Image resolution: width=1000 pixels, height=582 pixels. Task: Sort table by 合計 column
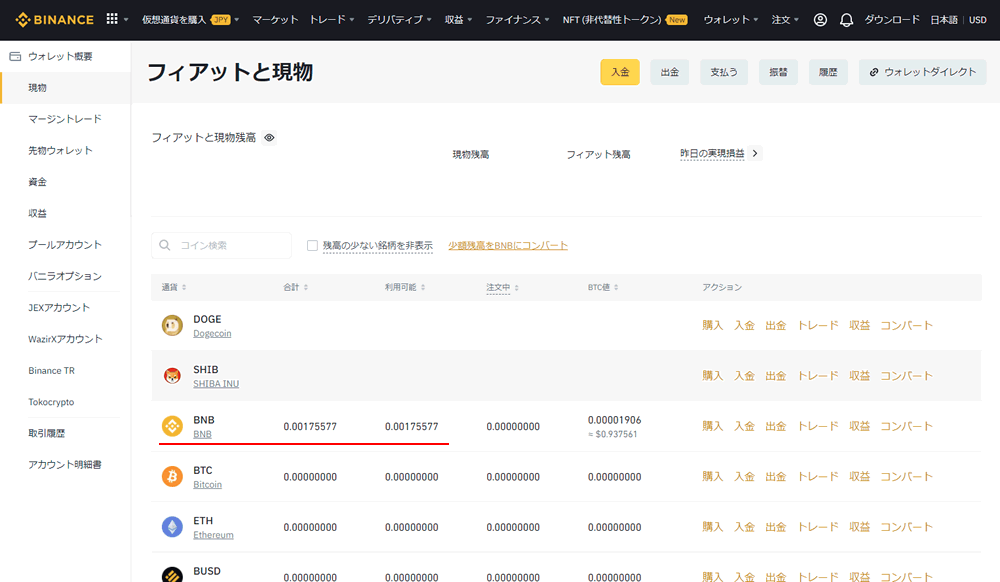(x=295, y=287)
